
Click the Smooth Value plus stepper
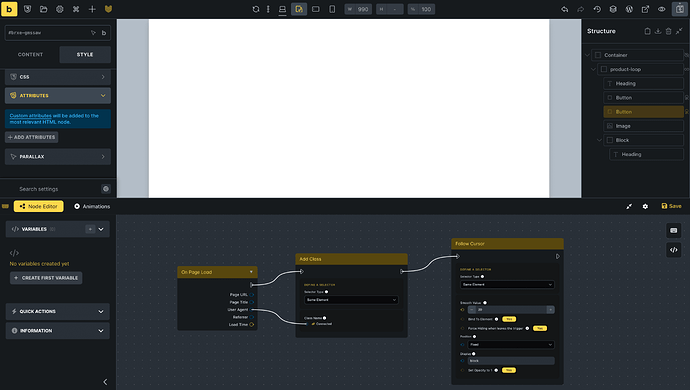(x=550, y=310)
